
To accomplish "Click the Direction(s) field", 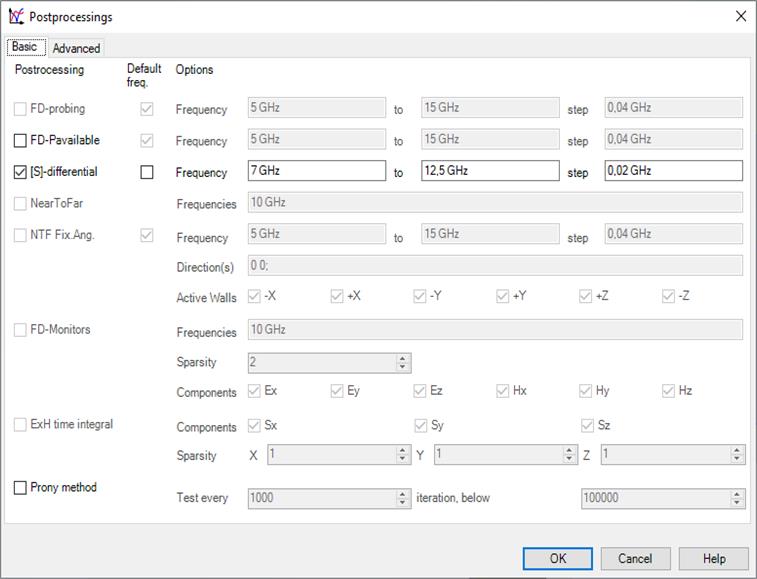I will 495,266.
